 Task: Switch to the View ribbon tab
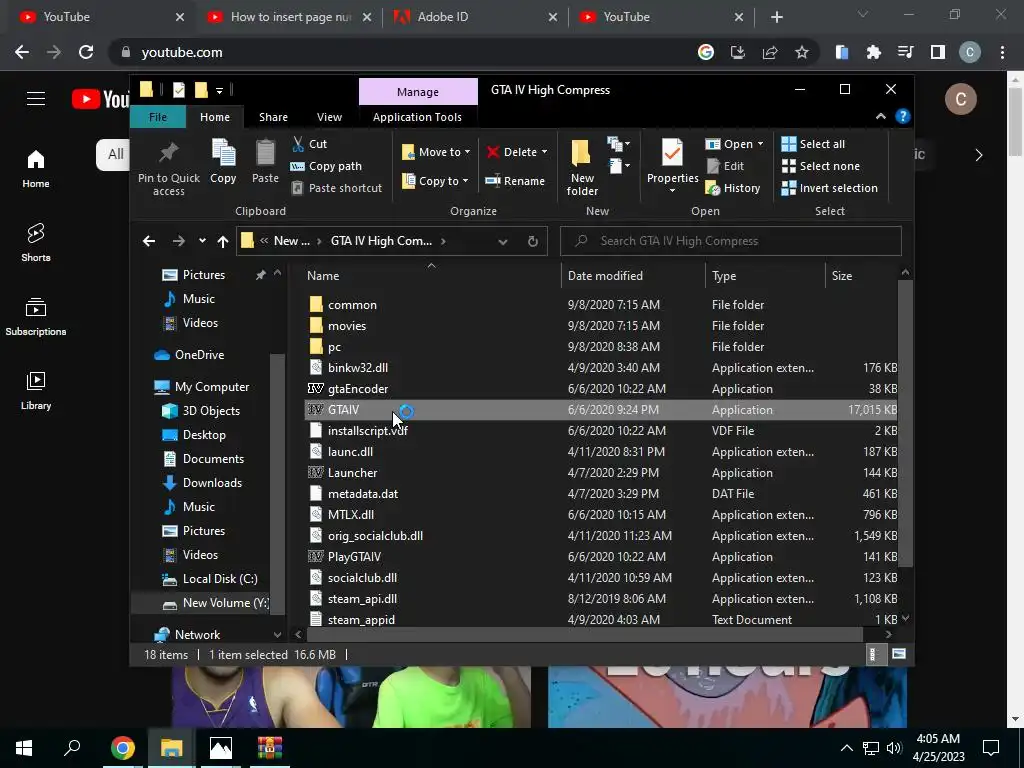tap(329, 117)
